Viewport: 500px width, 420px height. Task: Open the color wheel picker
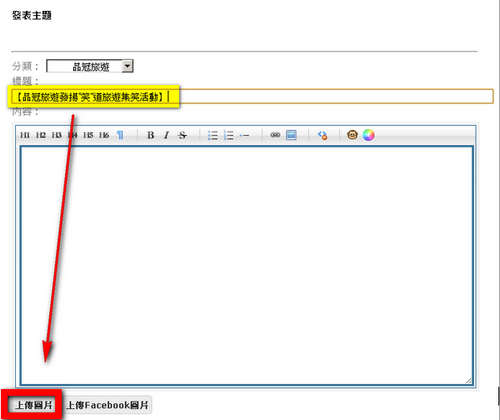[368, 135]
